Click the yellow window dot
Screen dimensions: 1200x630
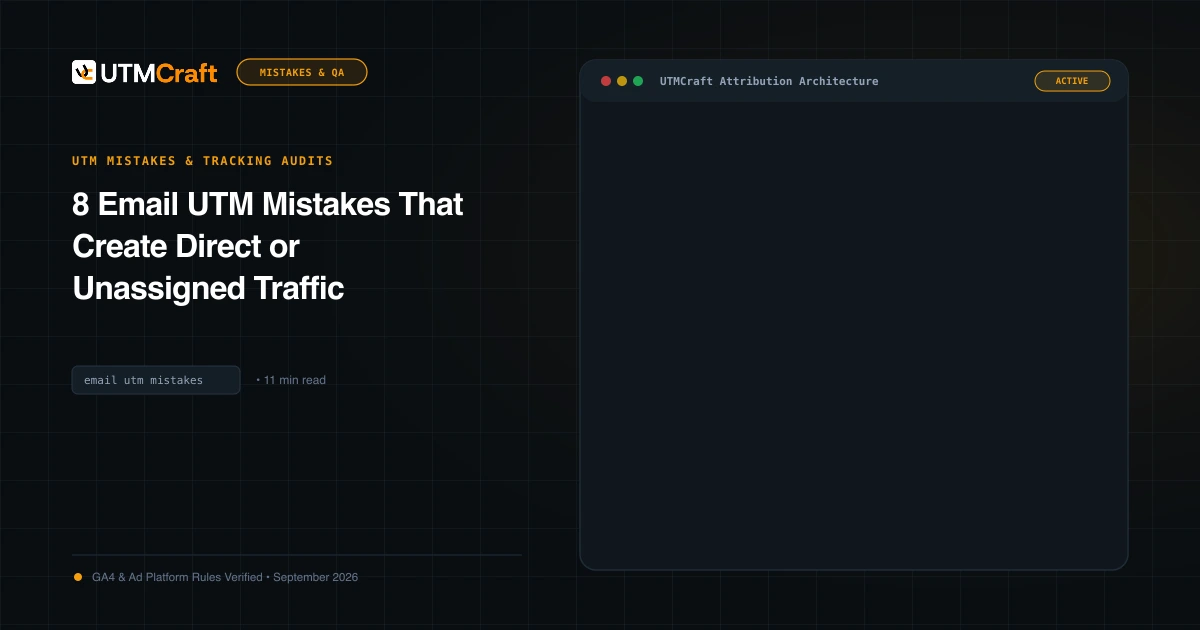[x=622, y=81]
